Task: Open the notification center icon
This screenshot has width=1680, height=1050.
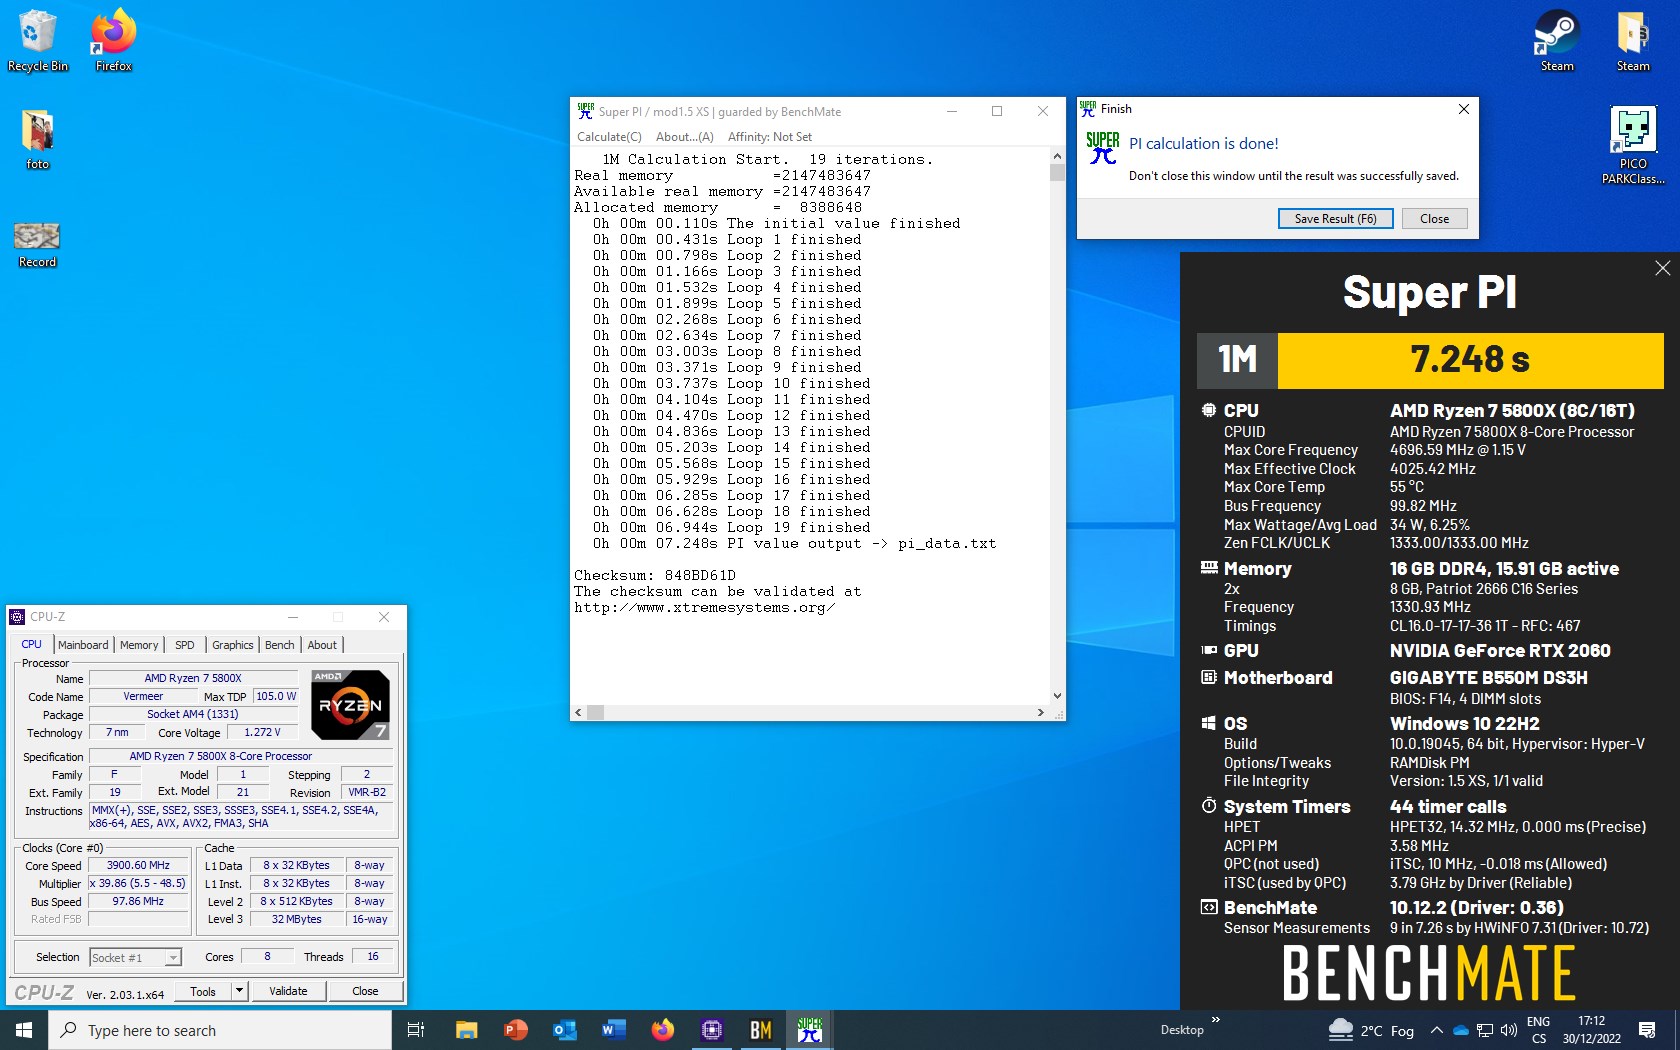Action: pos(1647,1030)
